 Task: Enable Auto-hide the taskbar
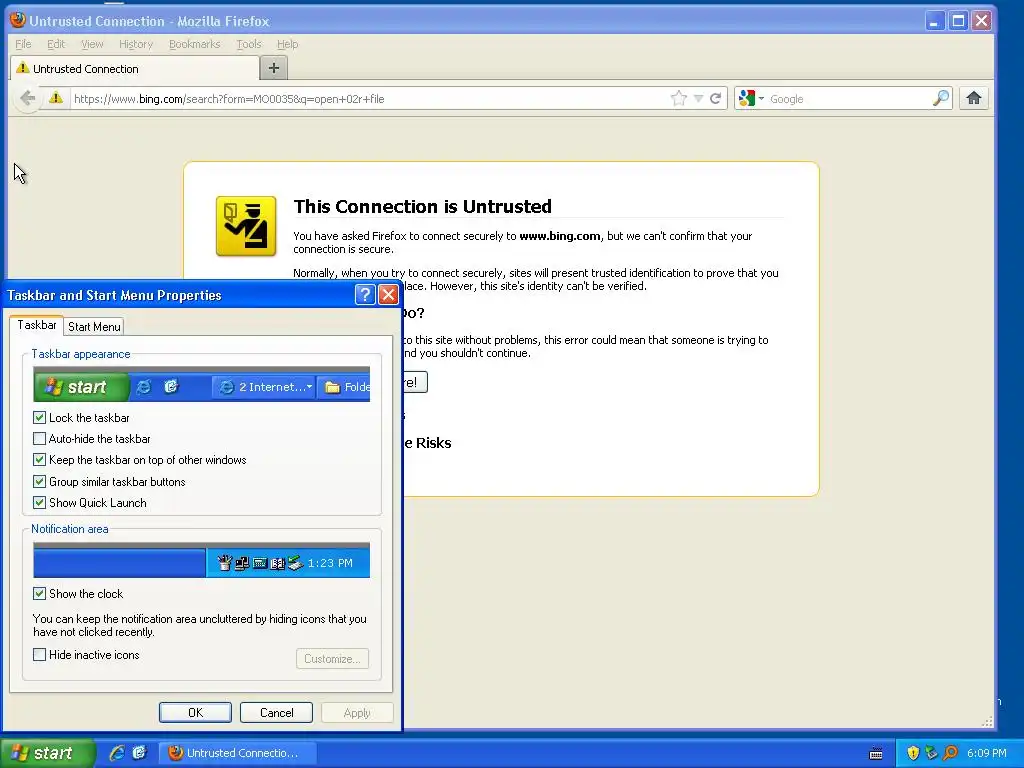pos(39,439)
